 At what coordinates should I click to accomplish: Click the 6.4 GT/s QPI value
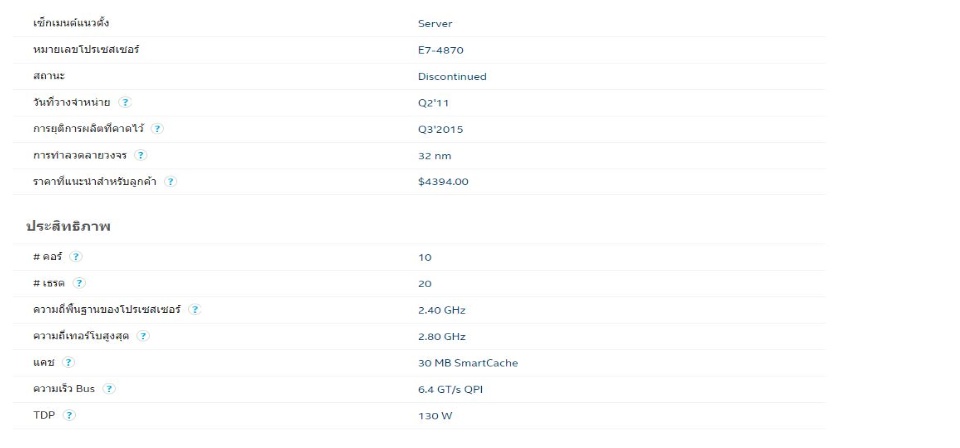pyautogui.click(x=451, y=389)
